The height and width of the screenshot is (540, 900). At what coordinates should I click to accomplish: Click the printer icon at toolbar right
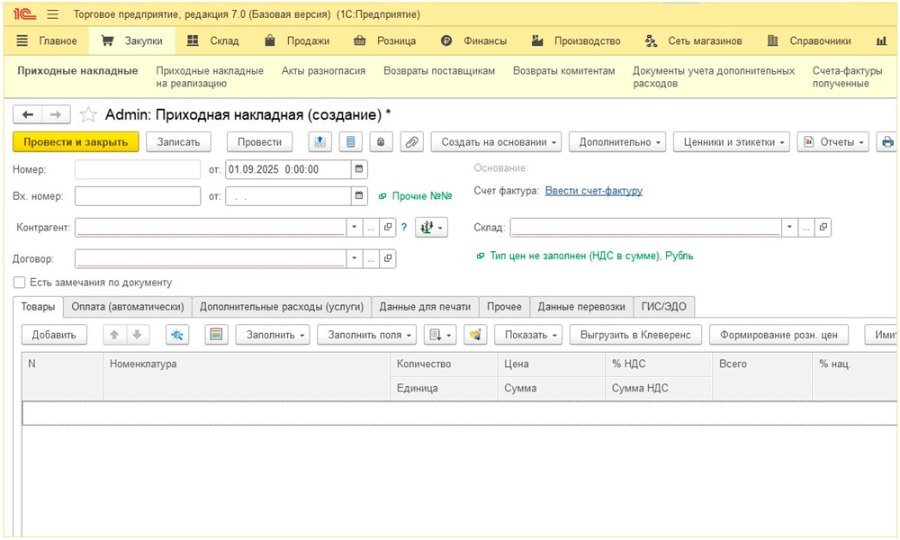887,142
